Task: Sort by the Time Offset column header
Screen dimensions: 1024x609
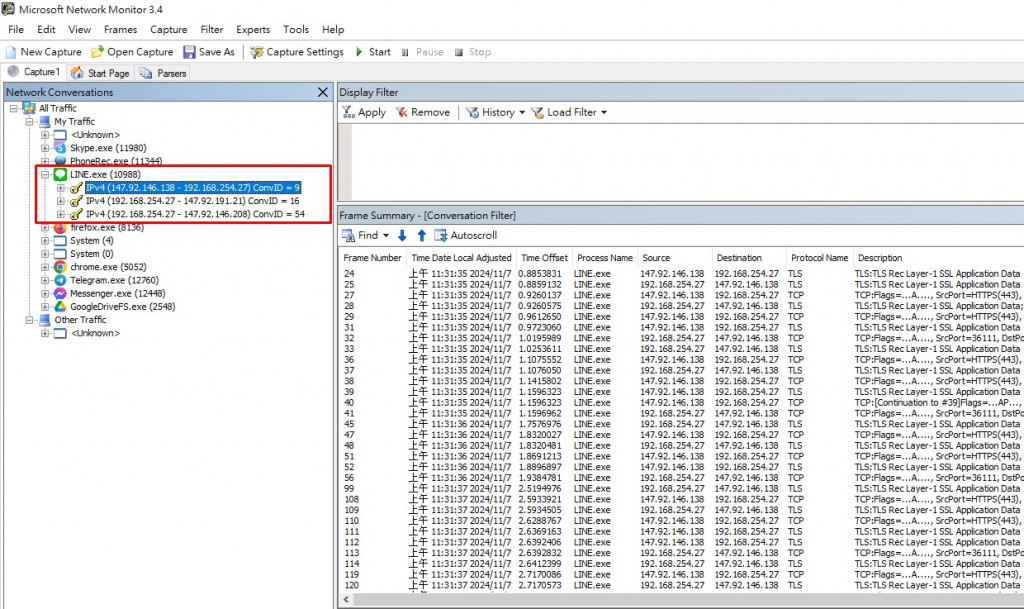Action: 545,258
